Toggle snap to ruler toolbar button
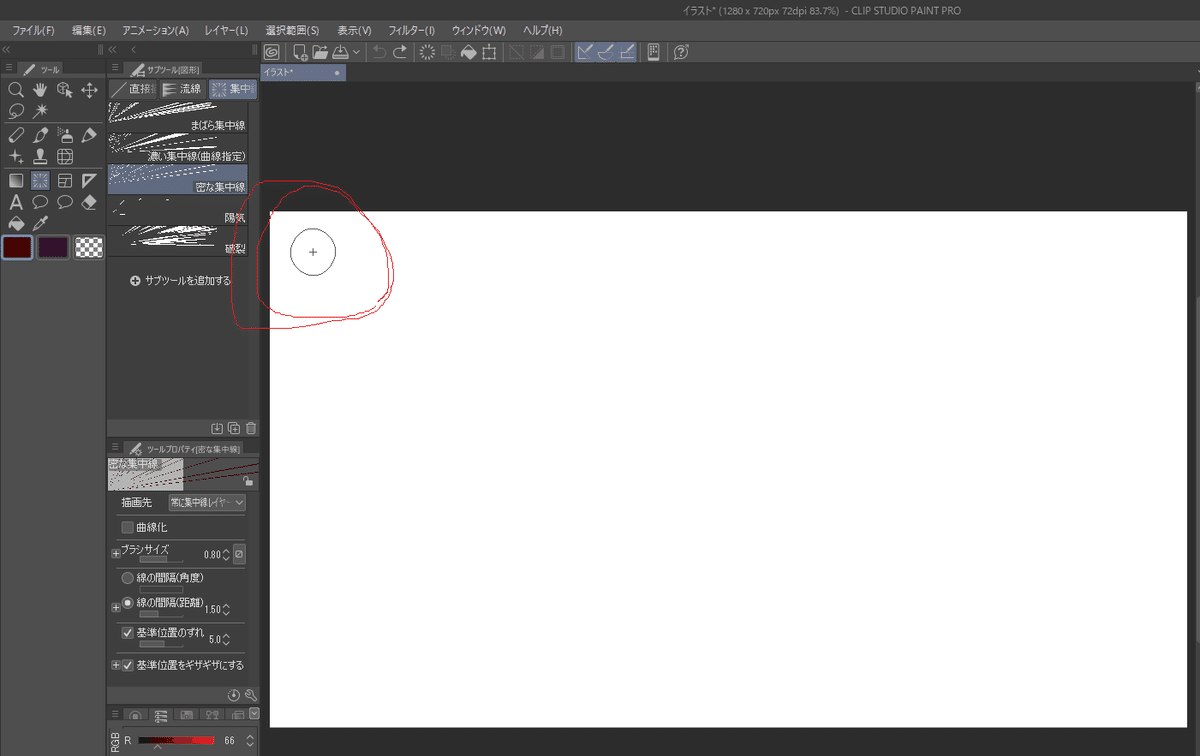1200x756 pixels. click(x=586, y=52)
